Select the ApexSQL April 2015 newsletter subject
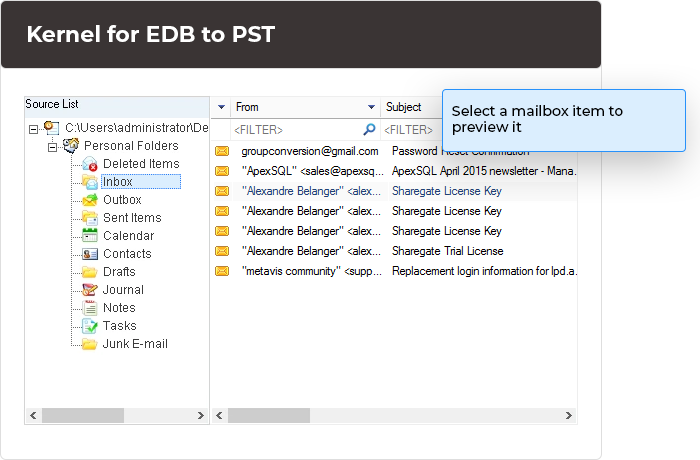Screen dimensions: 700x460 pyautogui.click(x=484, y=171)
